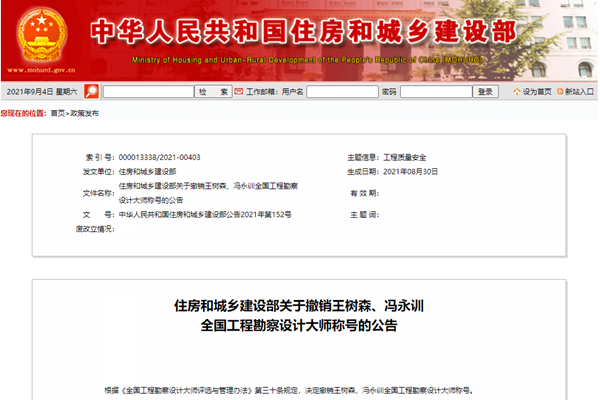Open 政策发布 in the breadcrumb
600x400 pixels.
coord(83,113)
